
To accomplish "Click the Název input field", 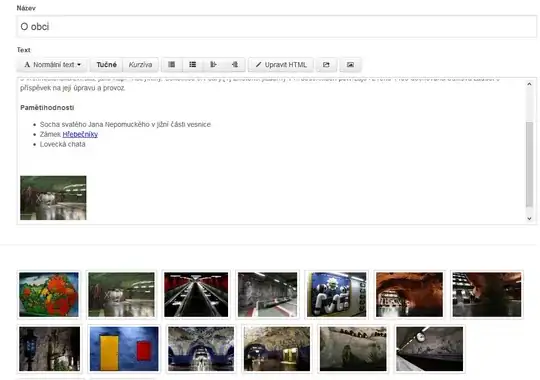I will (x=276, y=27).
